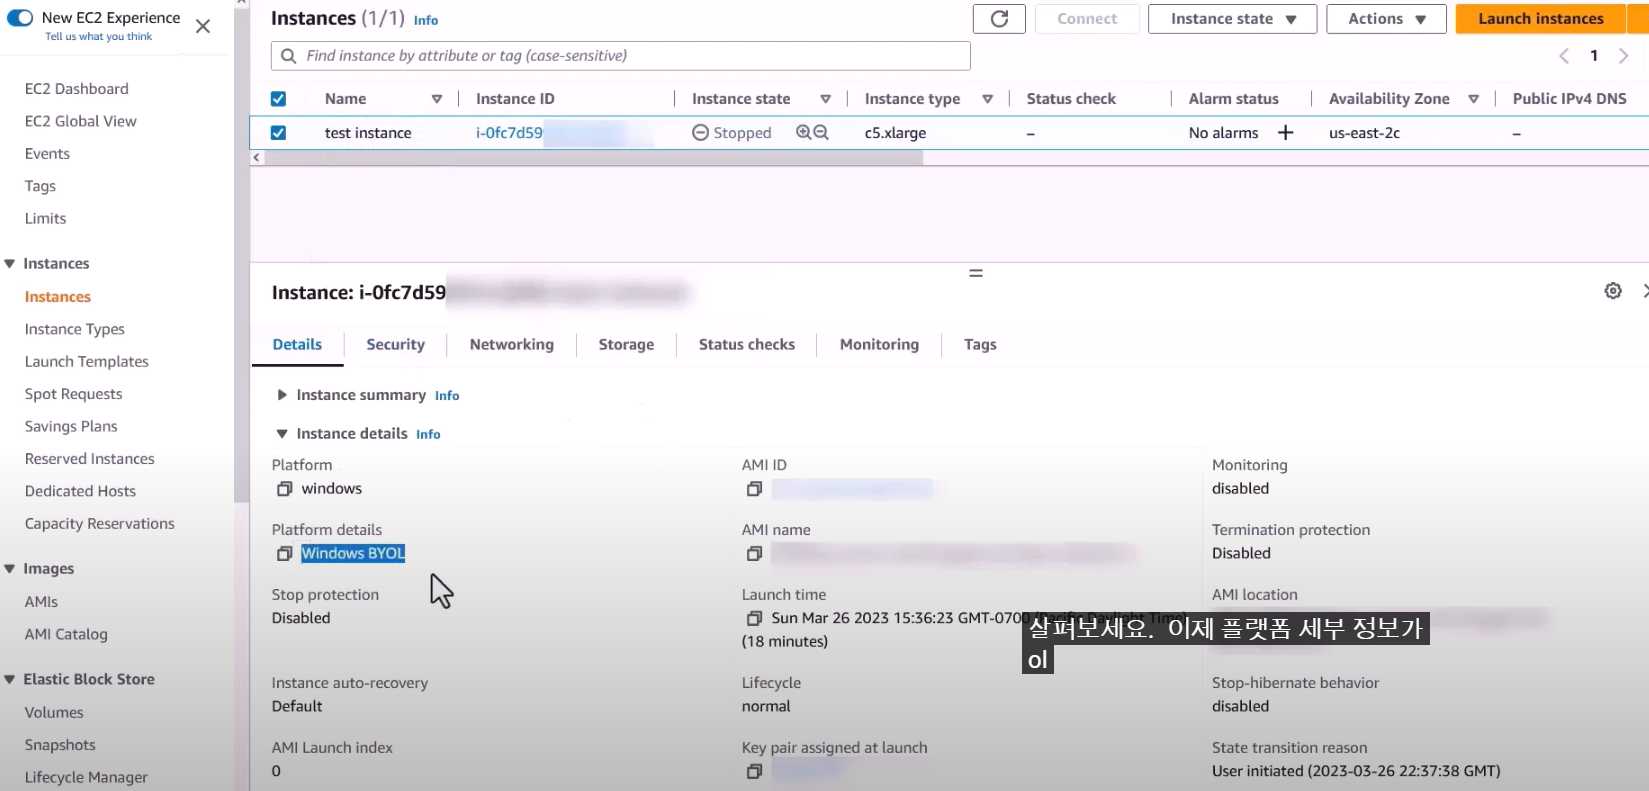This screenshot has height=791, width=1649.
Task: Copy the Platform value windows
Action: (285, 489)
